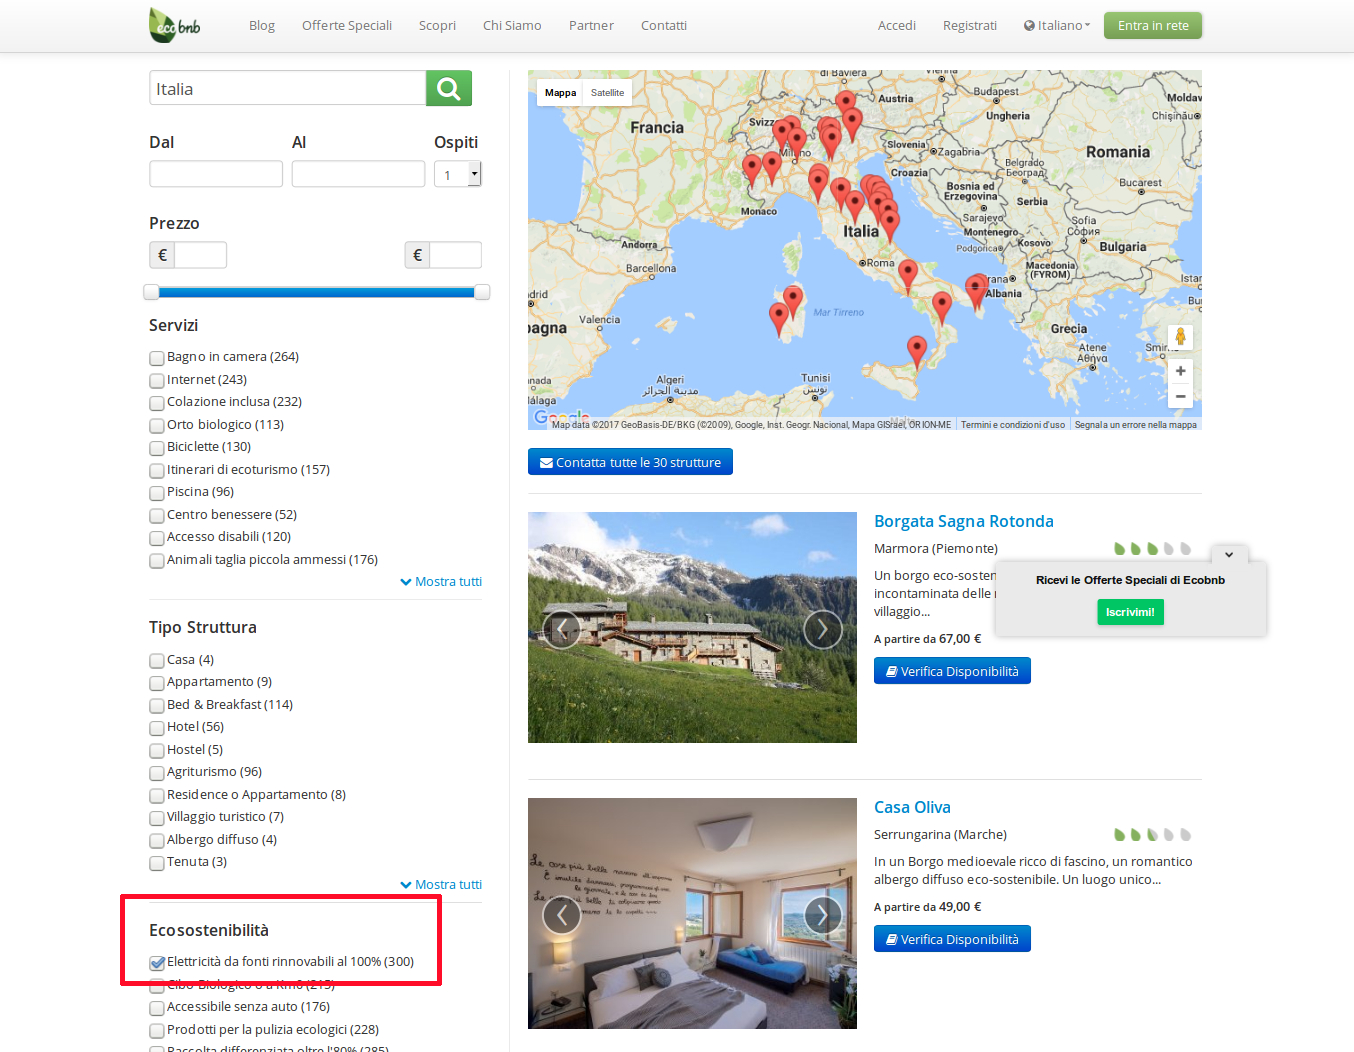This screenshot has height=1052, width=1354.
Task: Focus the Dal check-in date field
Action: 216,174
